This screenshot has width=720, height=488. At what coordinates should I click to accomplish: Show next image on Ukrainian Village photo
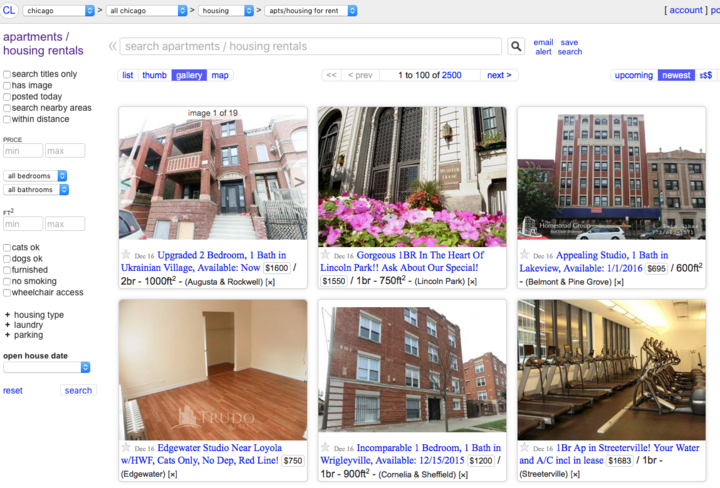(x=298, y=182)
